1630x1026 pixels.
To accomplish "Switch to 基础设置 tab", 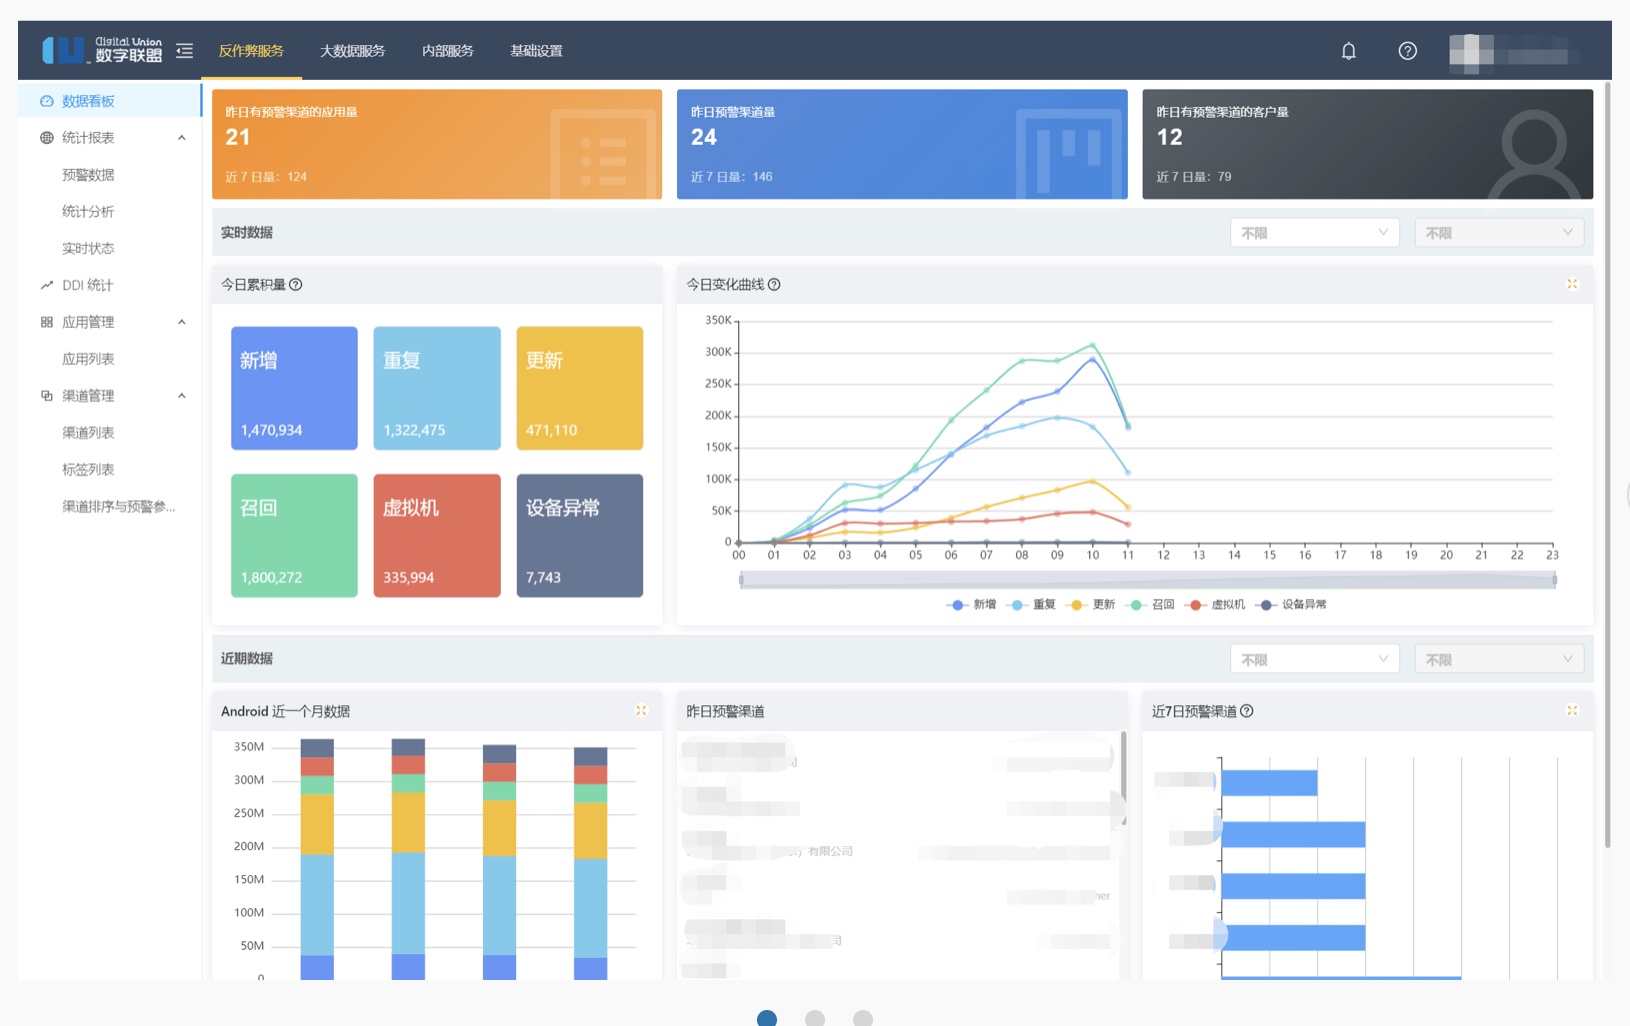I will click(536, 51).
